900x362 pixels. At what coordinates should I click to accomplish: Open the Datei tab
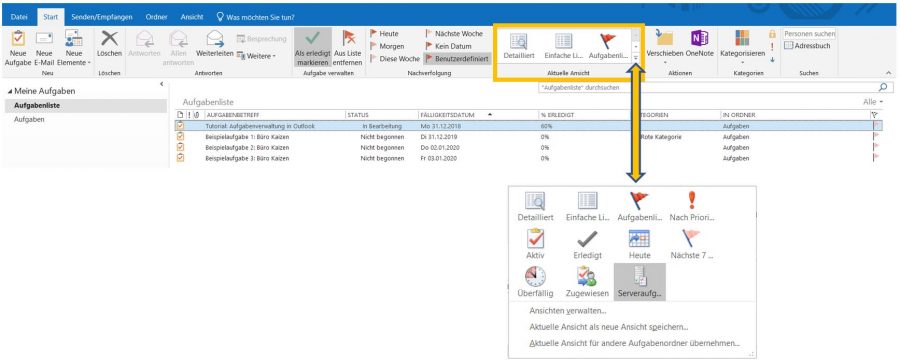pyautogui.click(x=20, y=17)
